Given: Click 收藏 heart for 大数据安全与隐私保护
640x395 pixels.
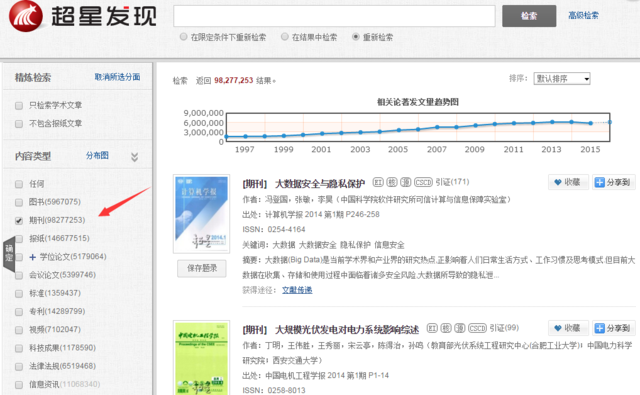Looking at the screenshot, I should pyautogui.click(x=568, y=182).
